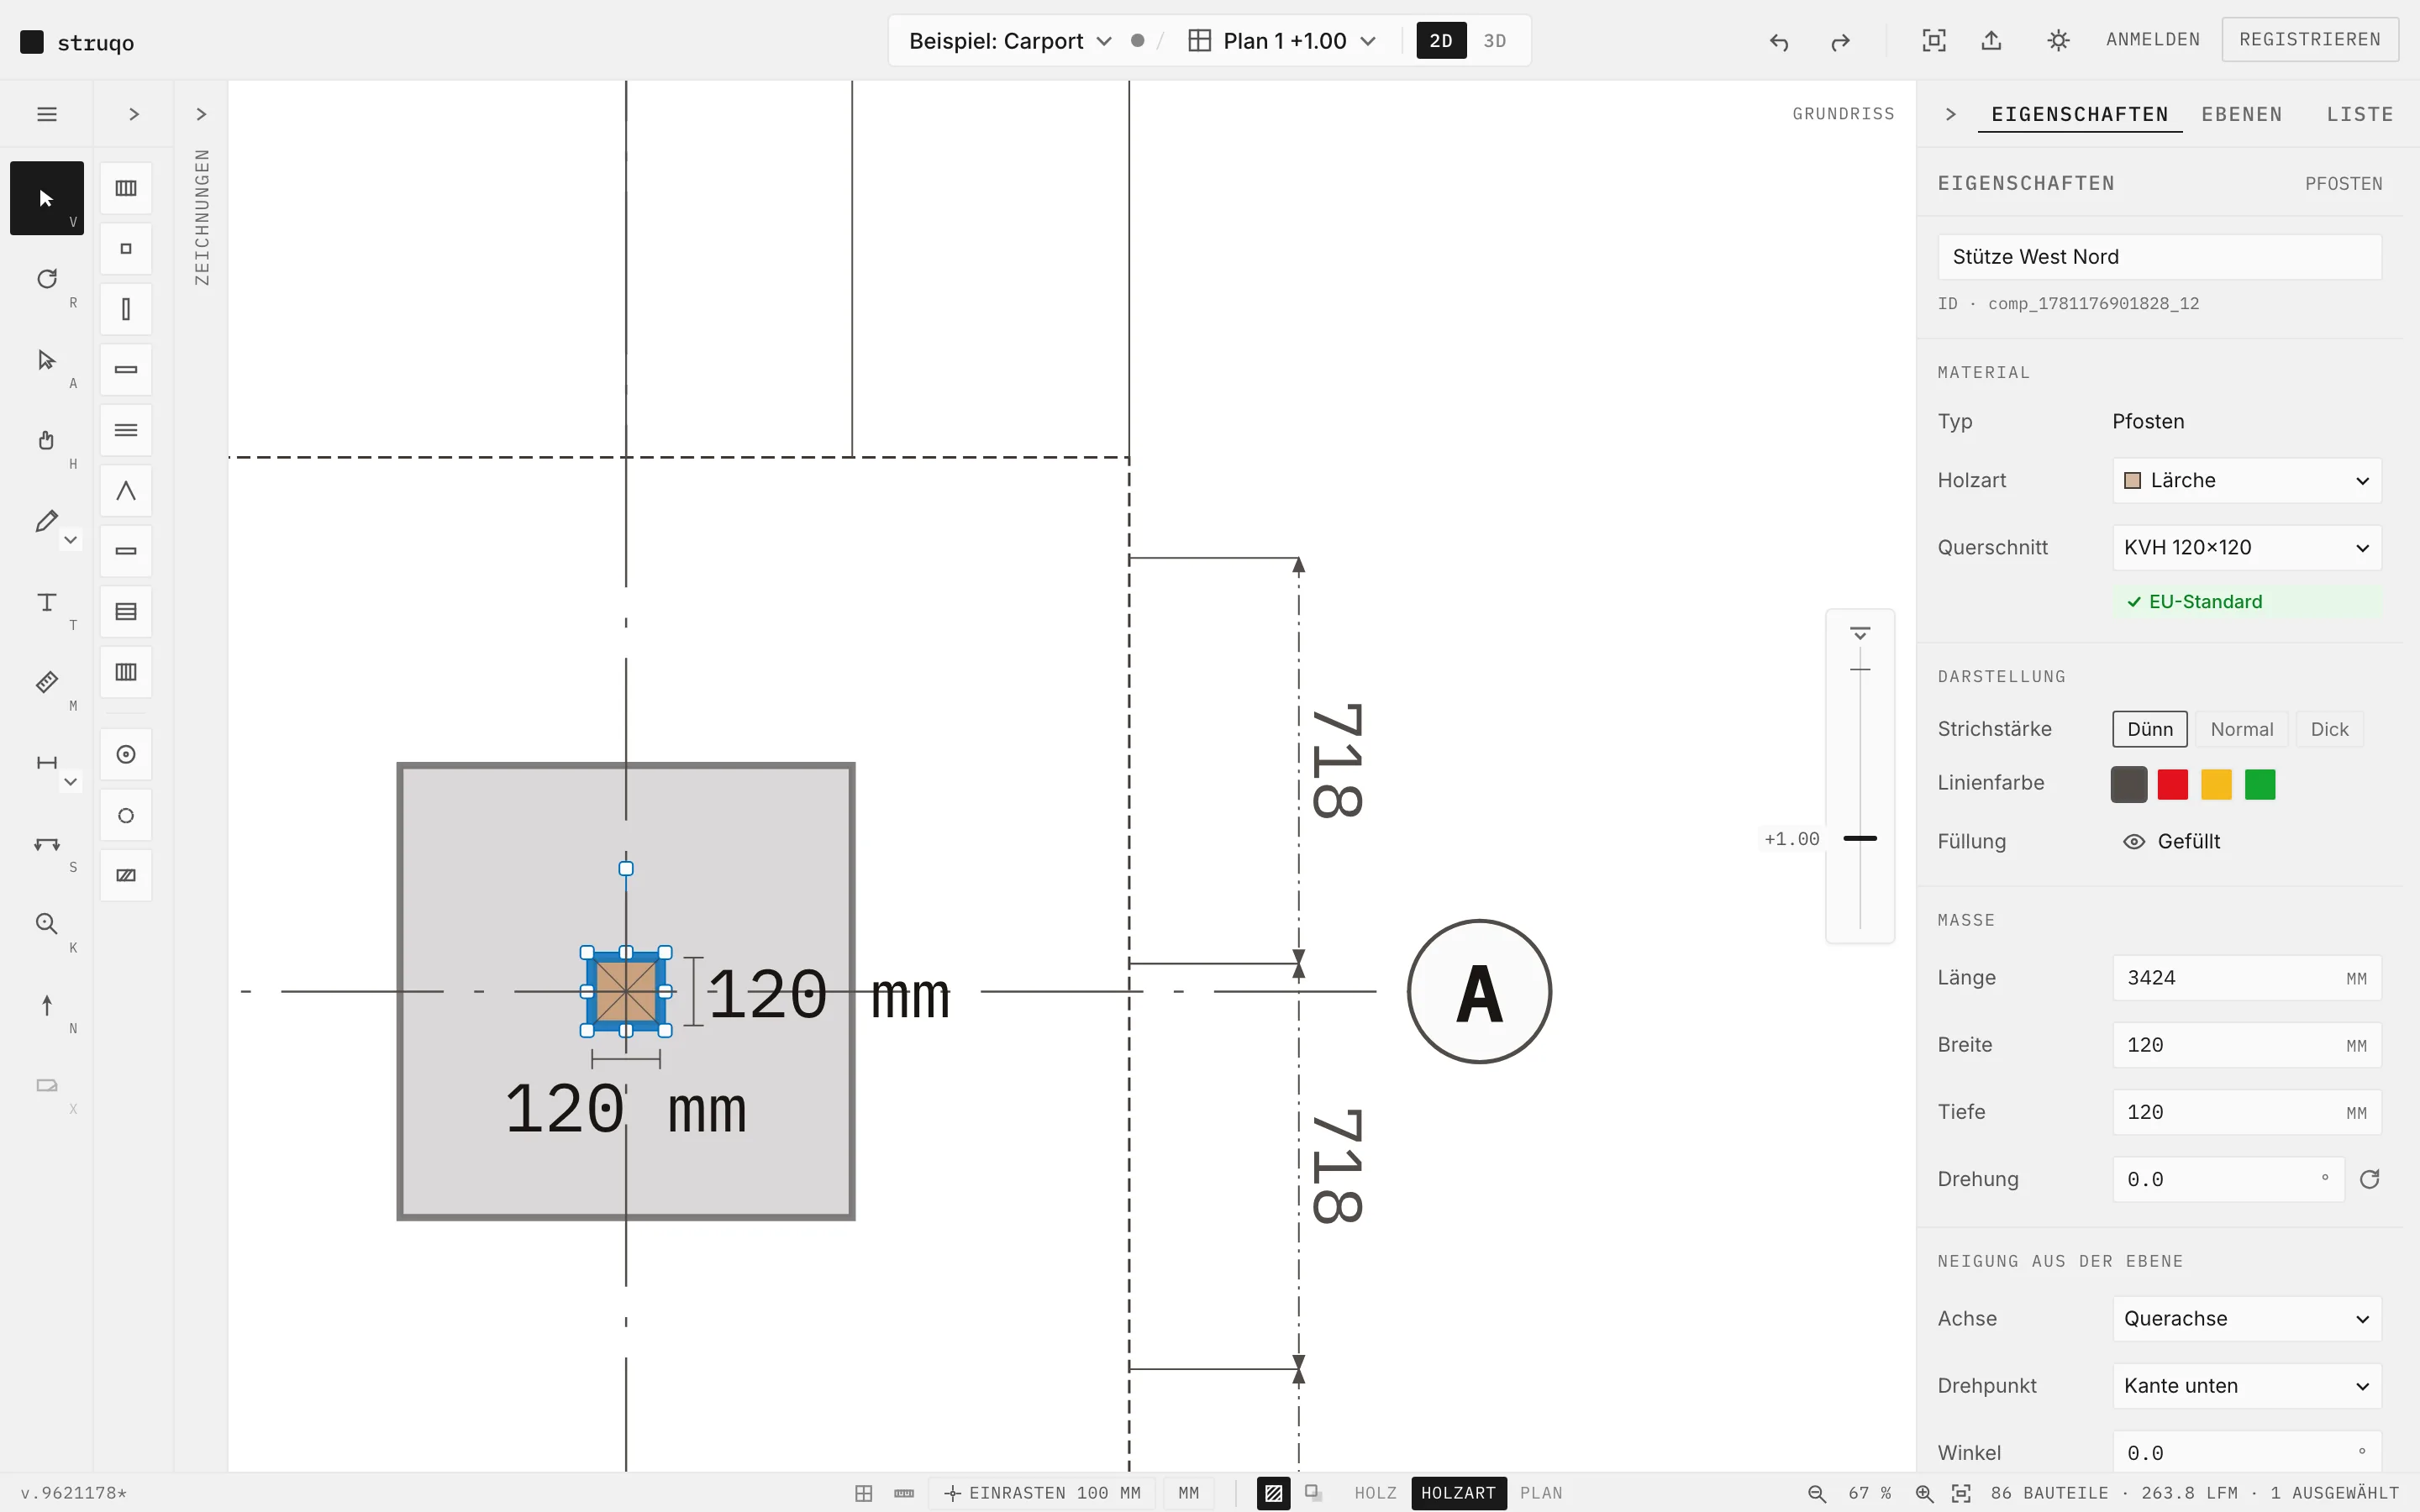Click the redo arrow
Screen dimensions: 2420x1512
pos(1840,41)
